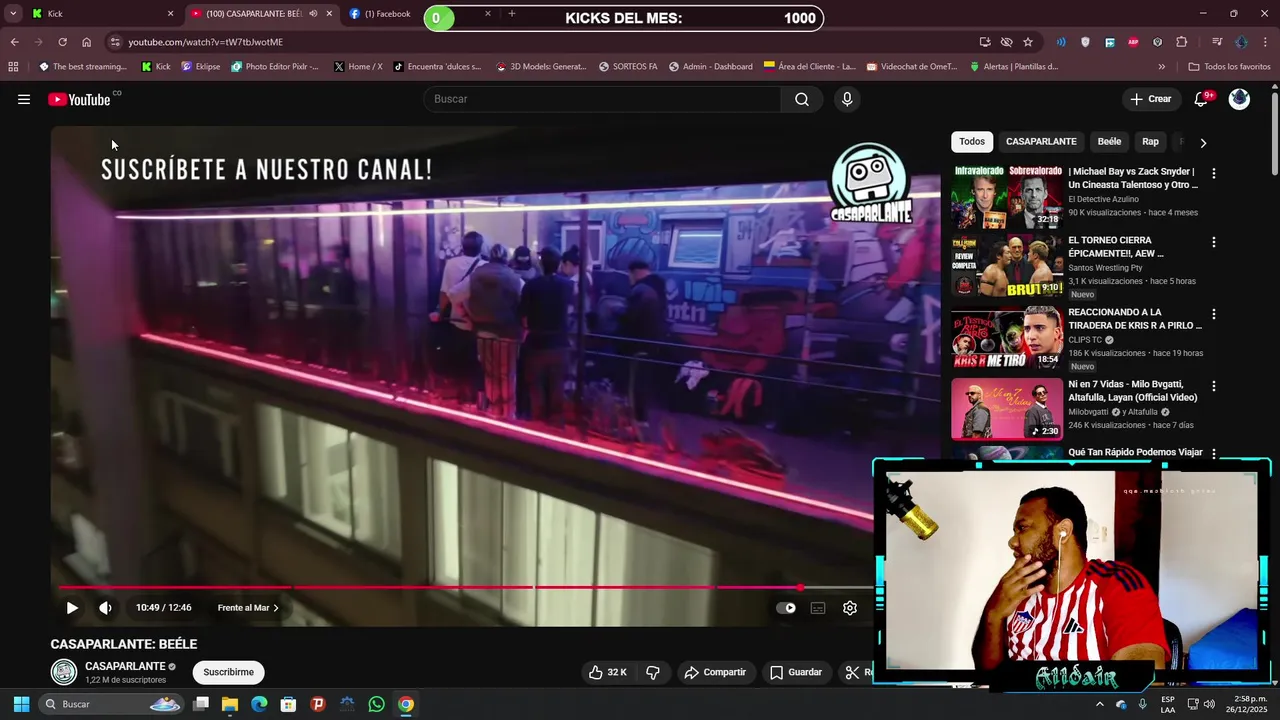Go to the browser home page

tap(86, 42)
